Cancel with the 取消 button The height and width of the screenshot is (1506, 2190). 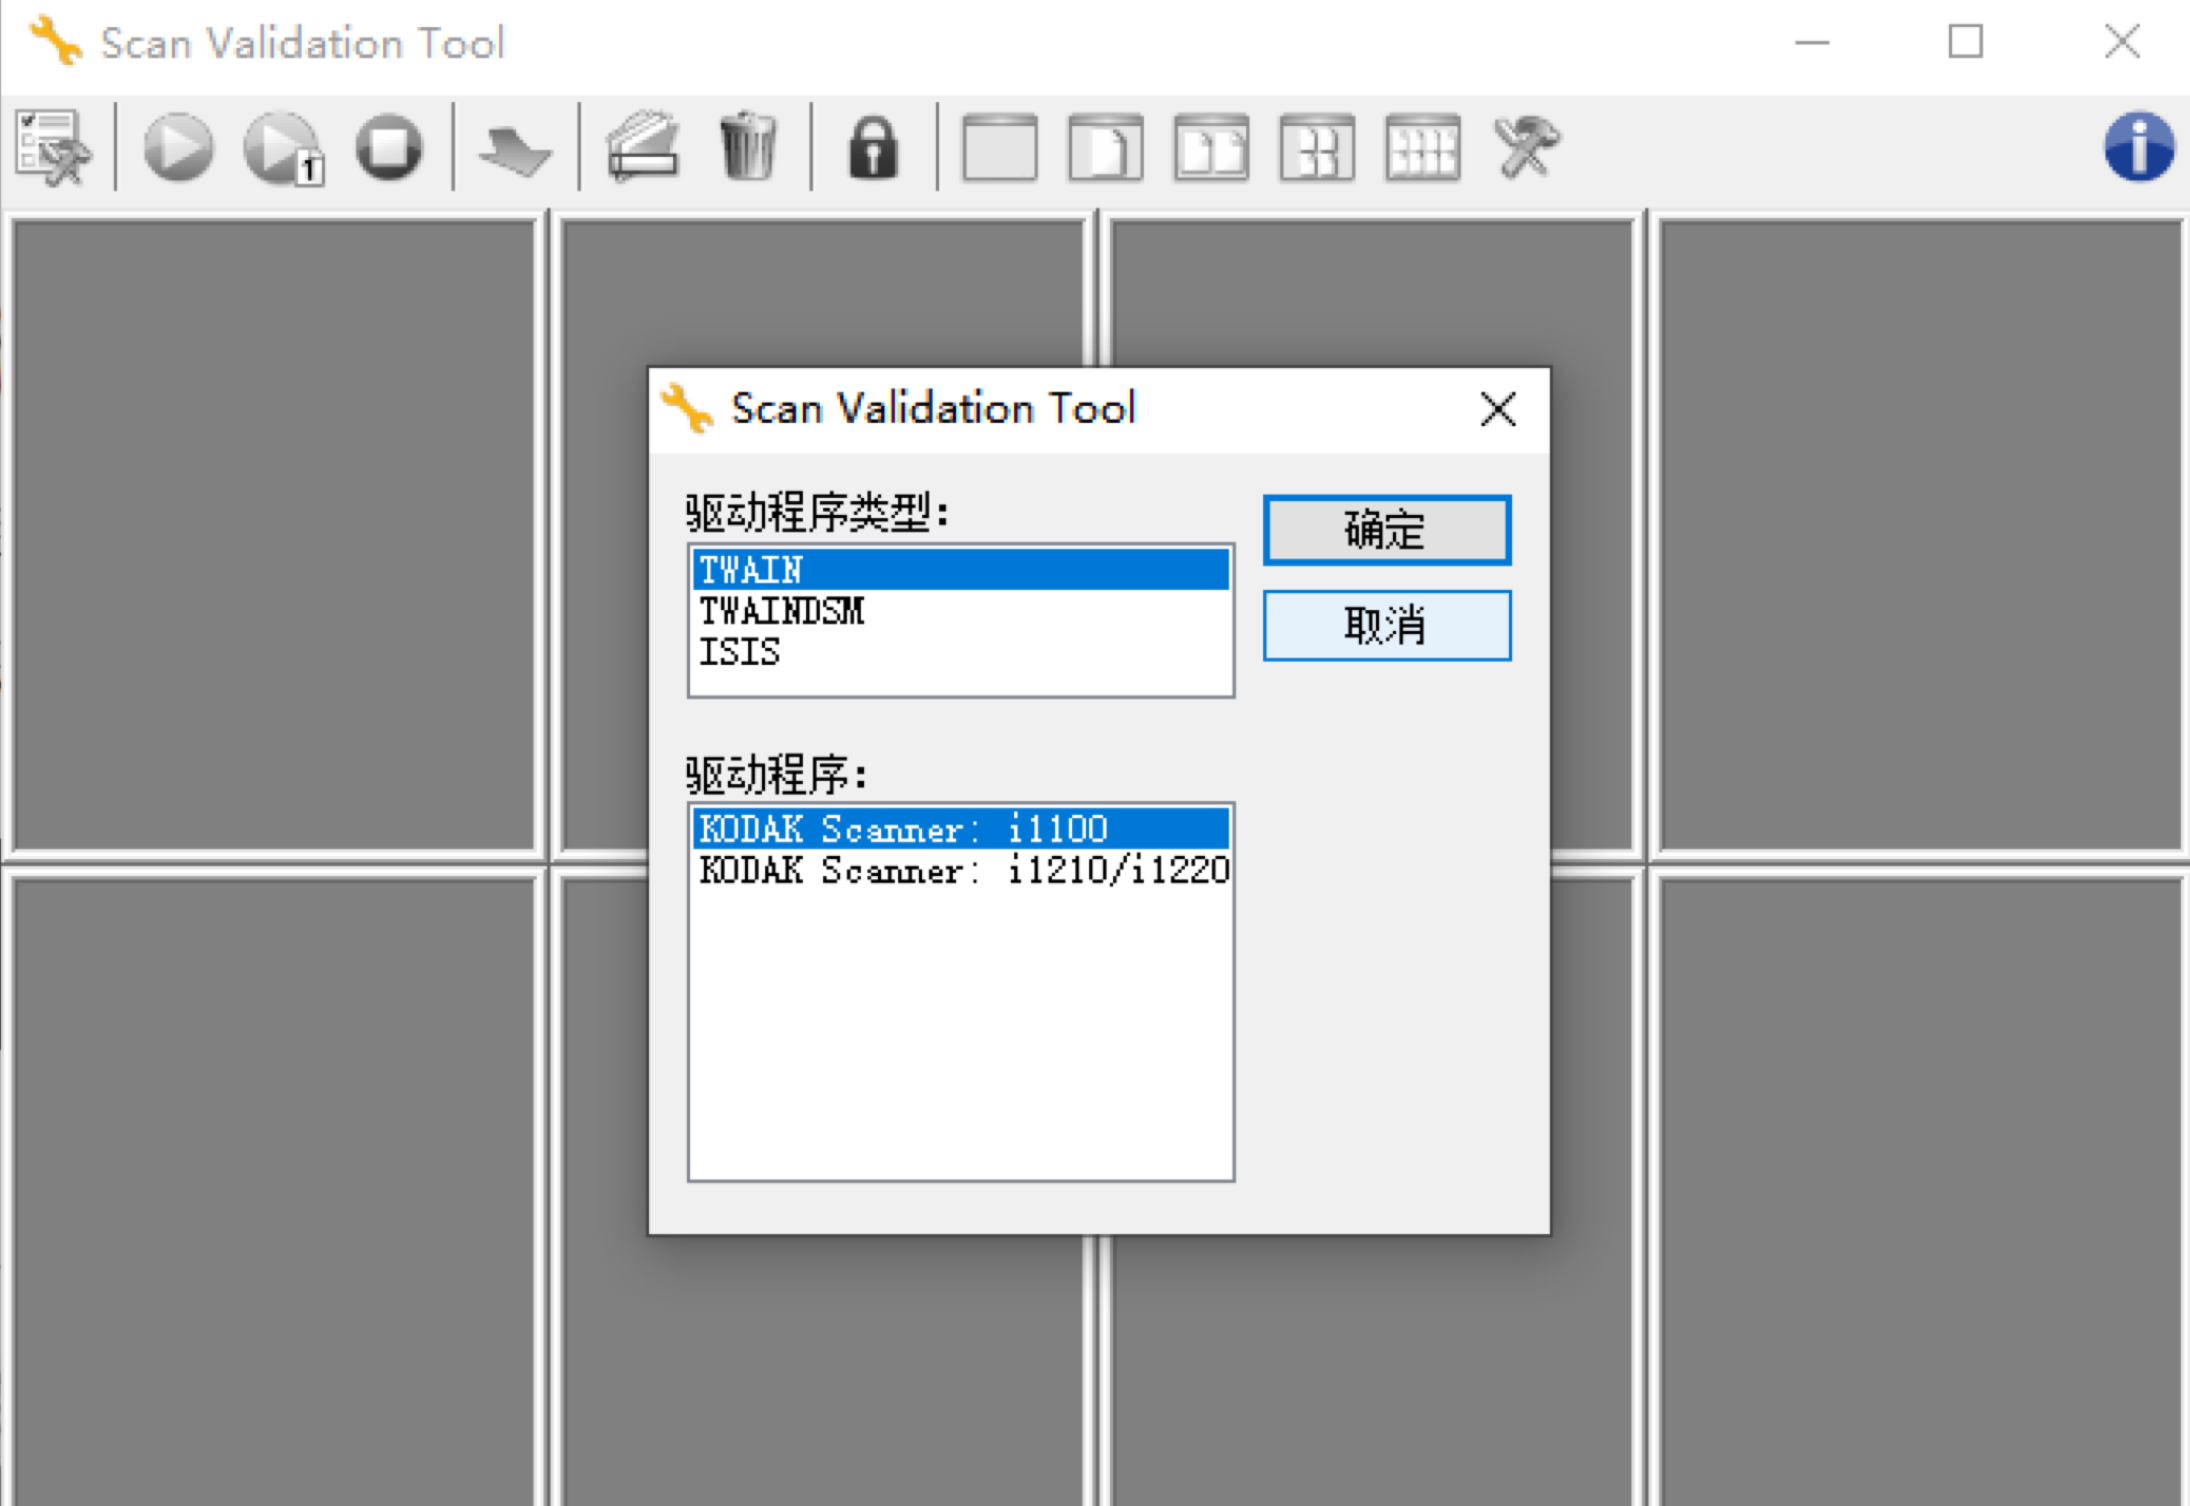[1386, 626]
